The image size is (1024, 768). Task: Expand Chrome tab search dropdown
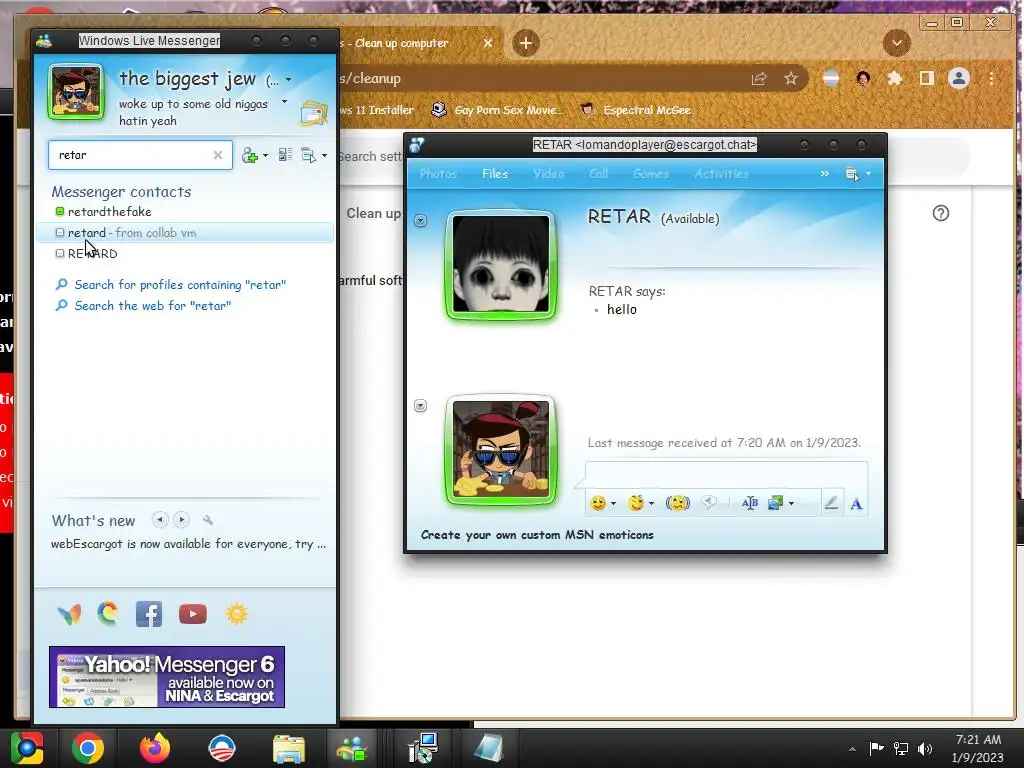click(897, 43)
